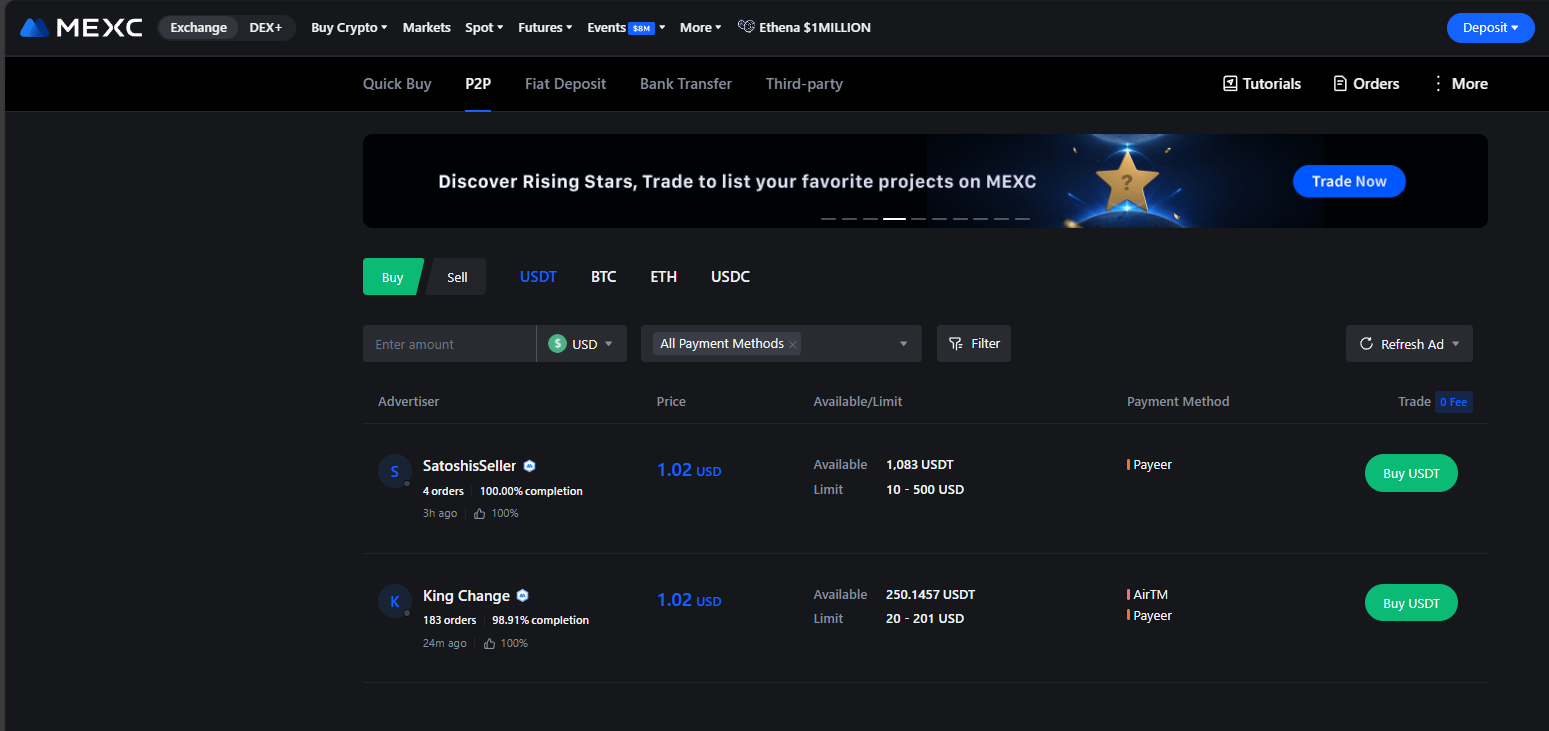Jump to the first banner carousel slide
The height and width of the screenshot is (731, 1549).
coord(828,218)
